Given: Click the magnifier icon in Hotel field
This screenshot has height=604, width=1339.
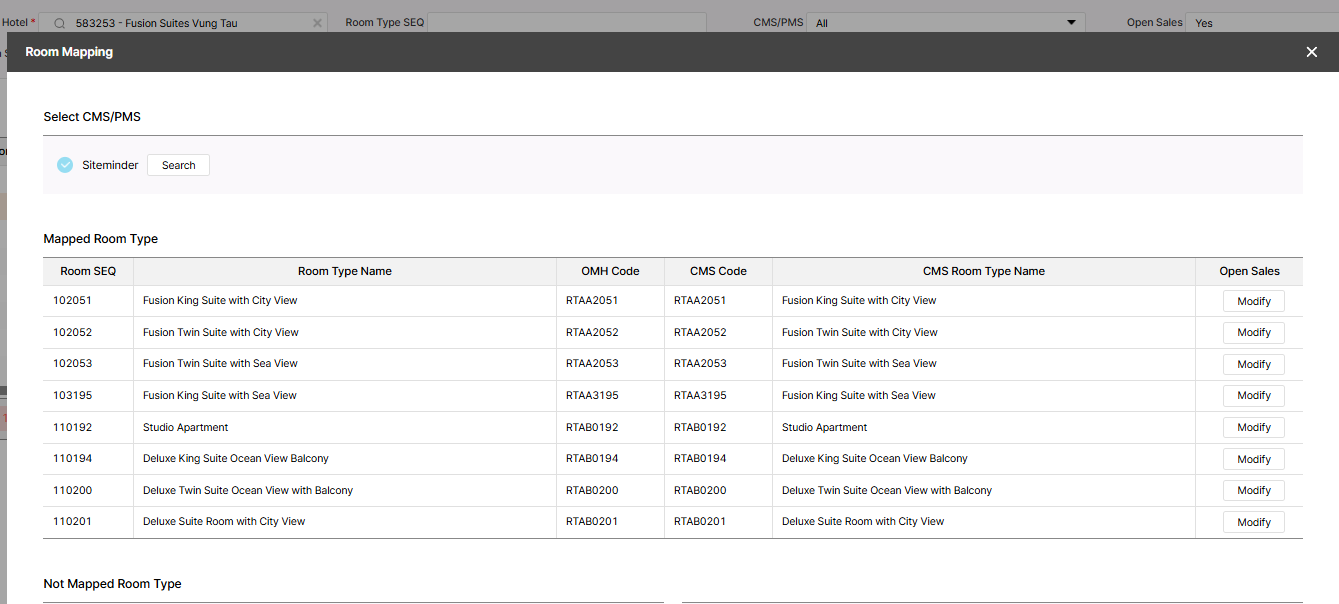Looking at the screenshot, I should click(59, 23).
